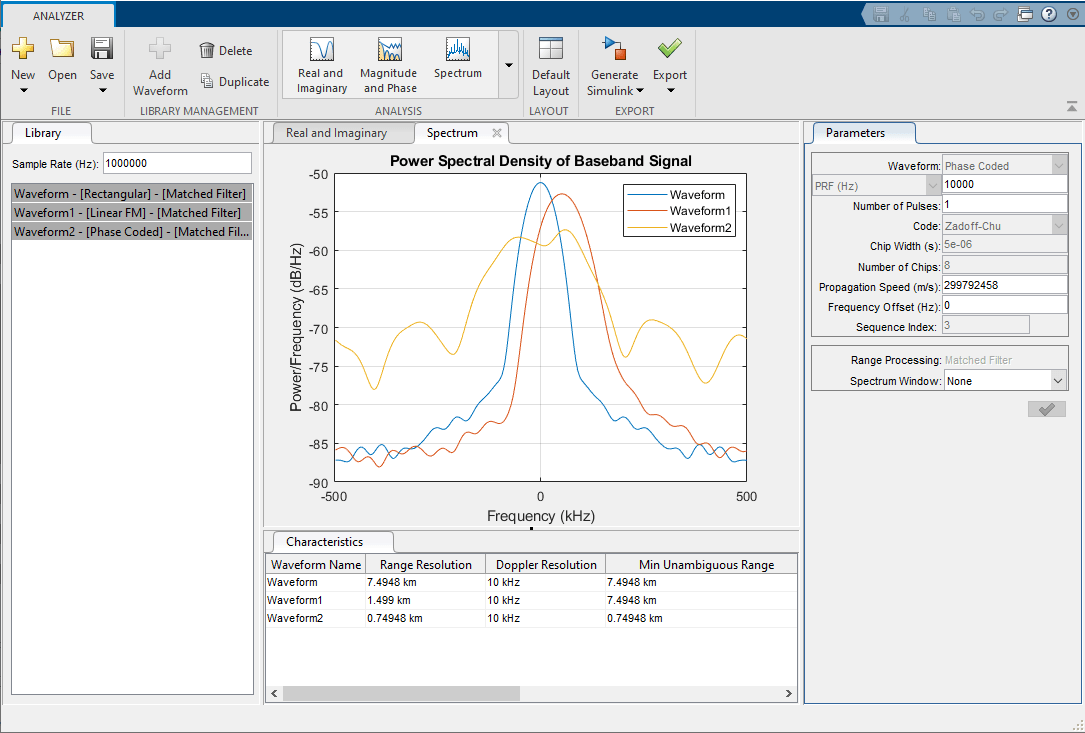Click the Apply checkmark in Parameters panel
Screen dimensions: 1085x733
pos(1046,408)
